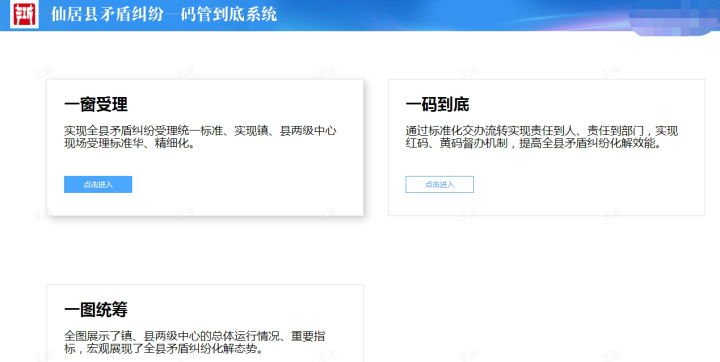Click 点击进入 button under 一码到底
Screen dimensions: 720x362
pyautogui.click(x=439, y=184)
